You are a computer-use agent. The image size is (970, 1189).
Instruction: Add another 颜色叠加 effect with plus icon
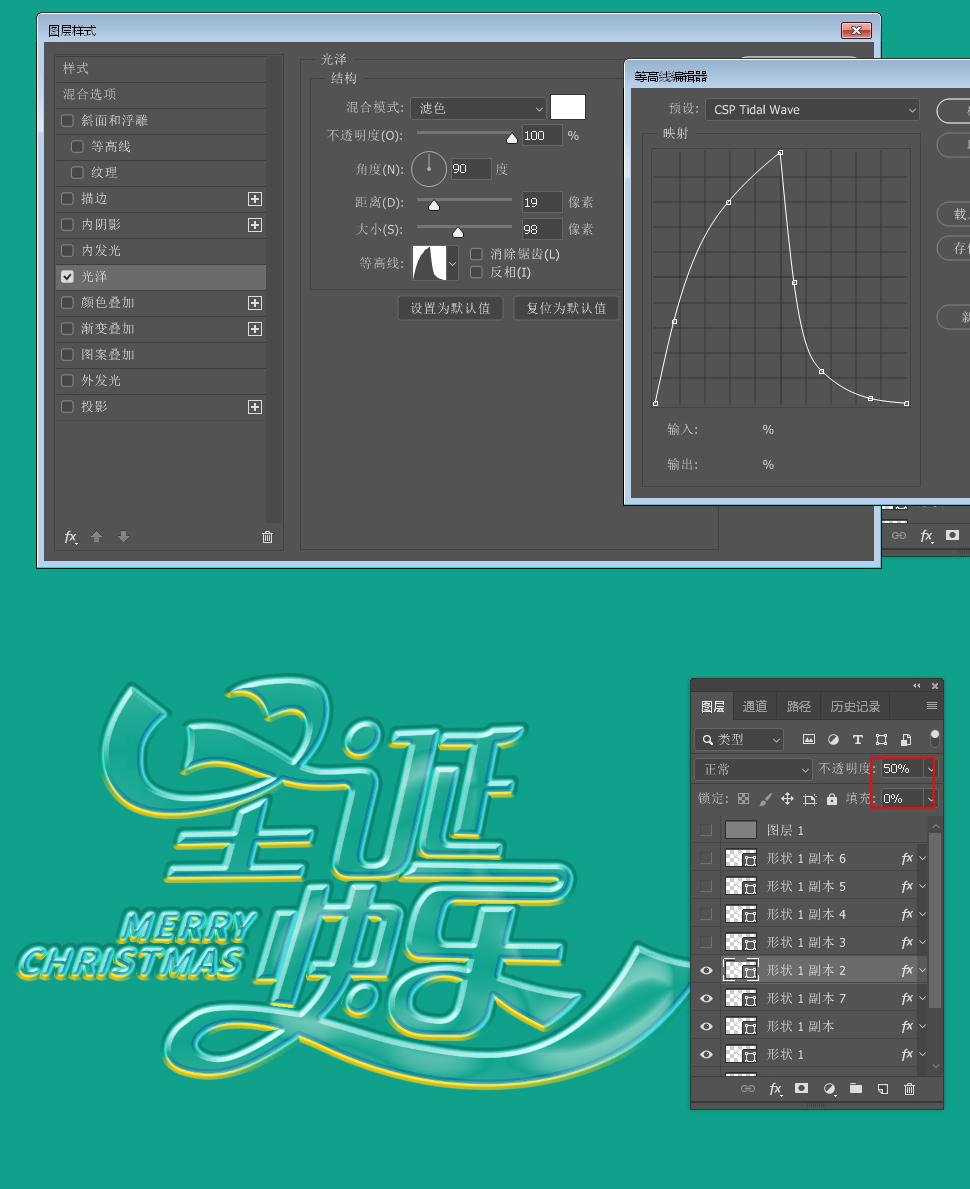coord(255,303)
